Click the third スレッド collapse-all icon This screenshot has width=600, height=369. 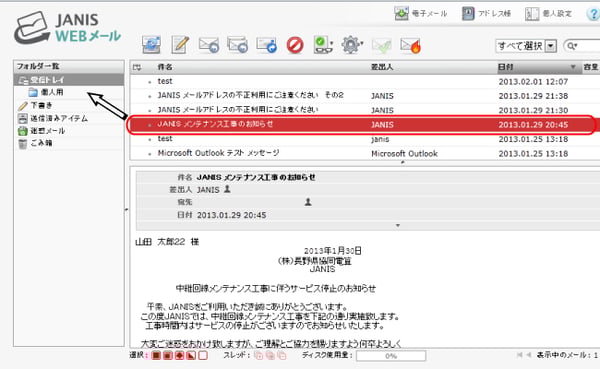(282, 356)
